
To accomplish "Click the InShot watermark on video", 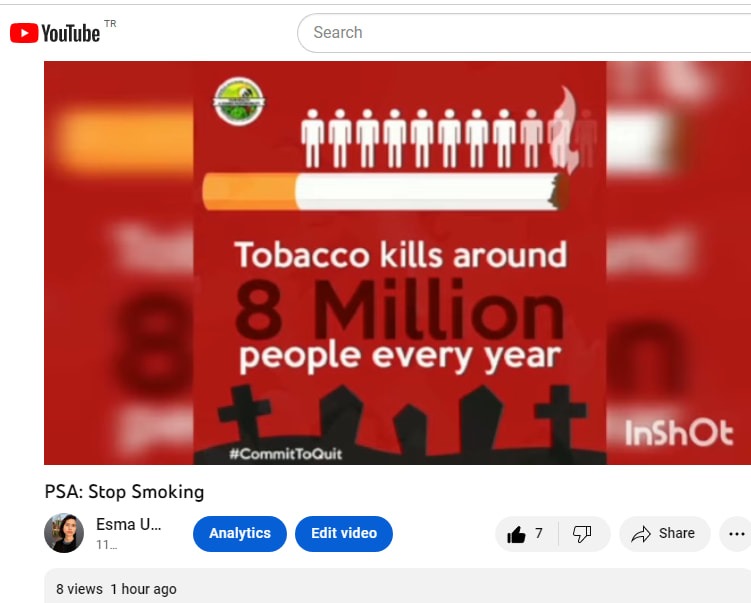I will (679, 433).
